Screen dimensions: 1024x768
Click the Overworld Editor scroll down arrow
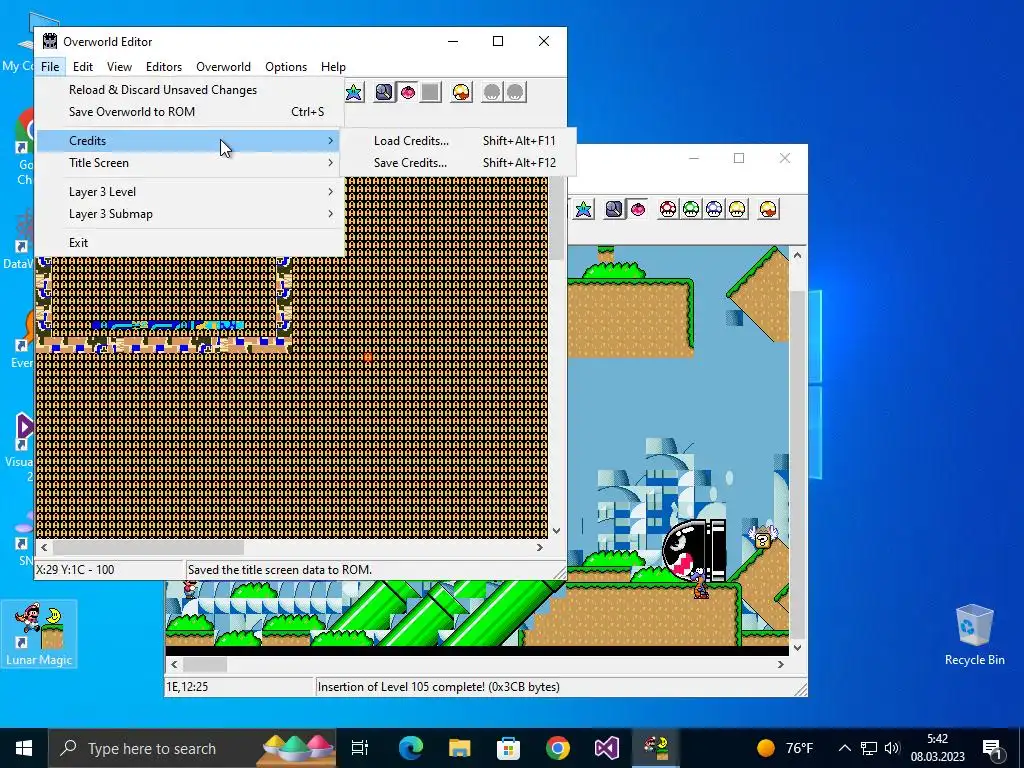coord(556,531)
